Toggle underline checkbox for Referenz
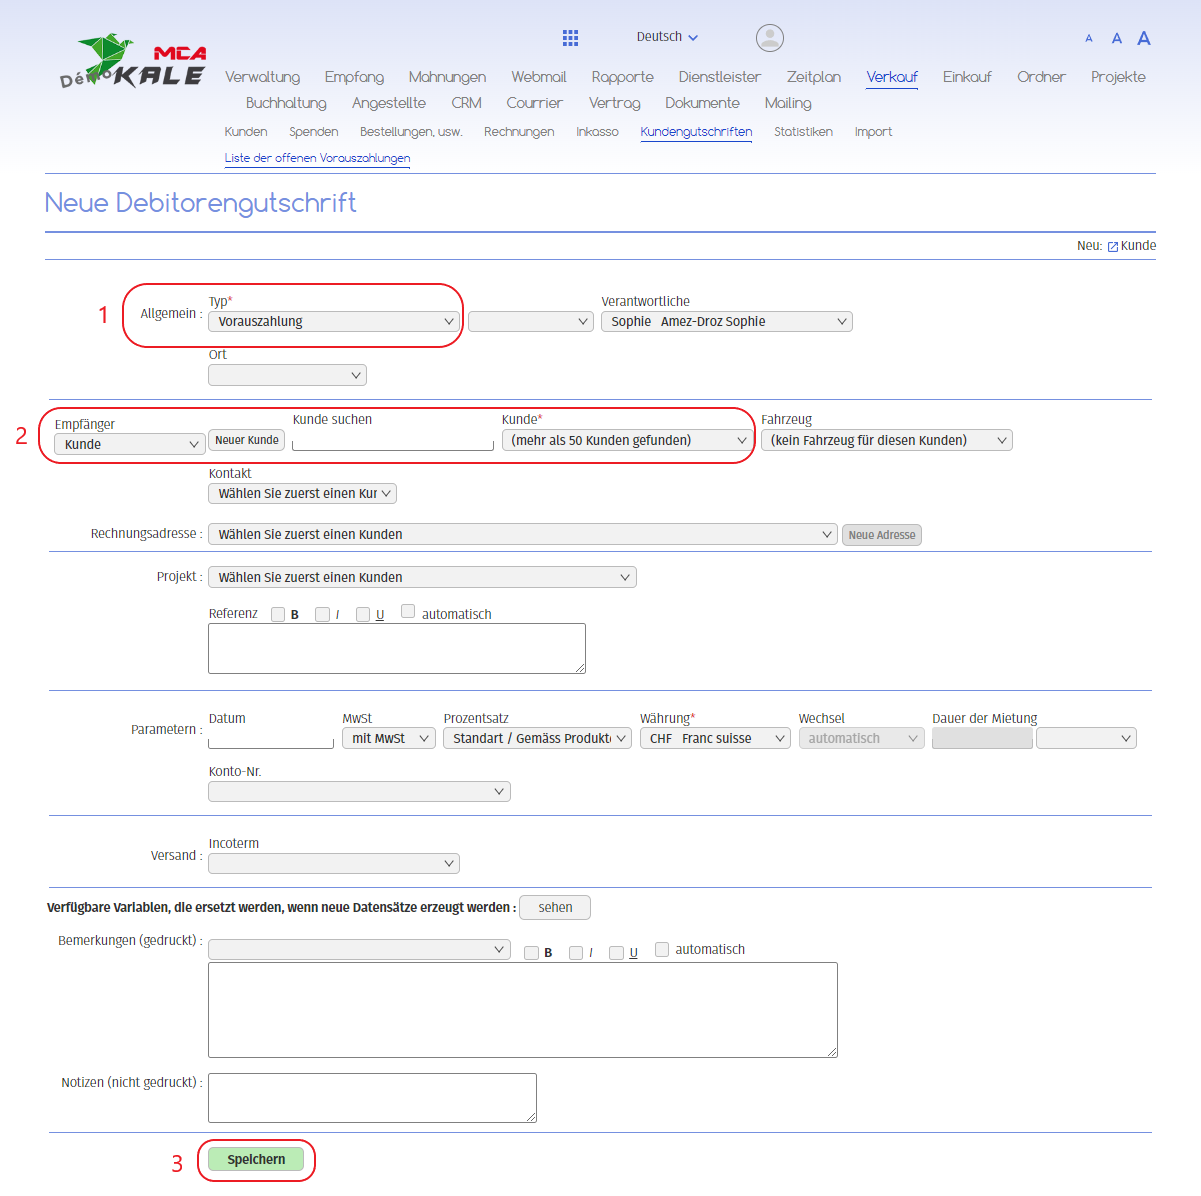 coord(363,614)
